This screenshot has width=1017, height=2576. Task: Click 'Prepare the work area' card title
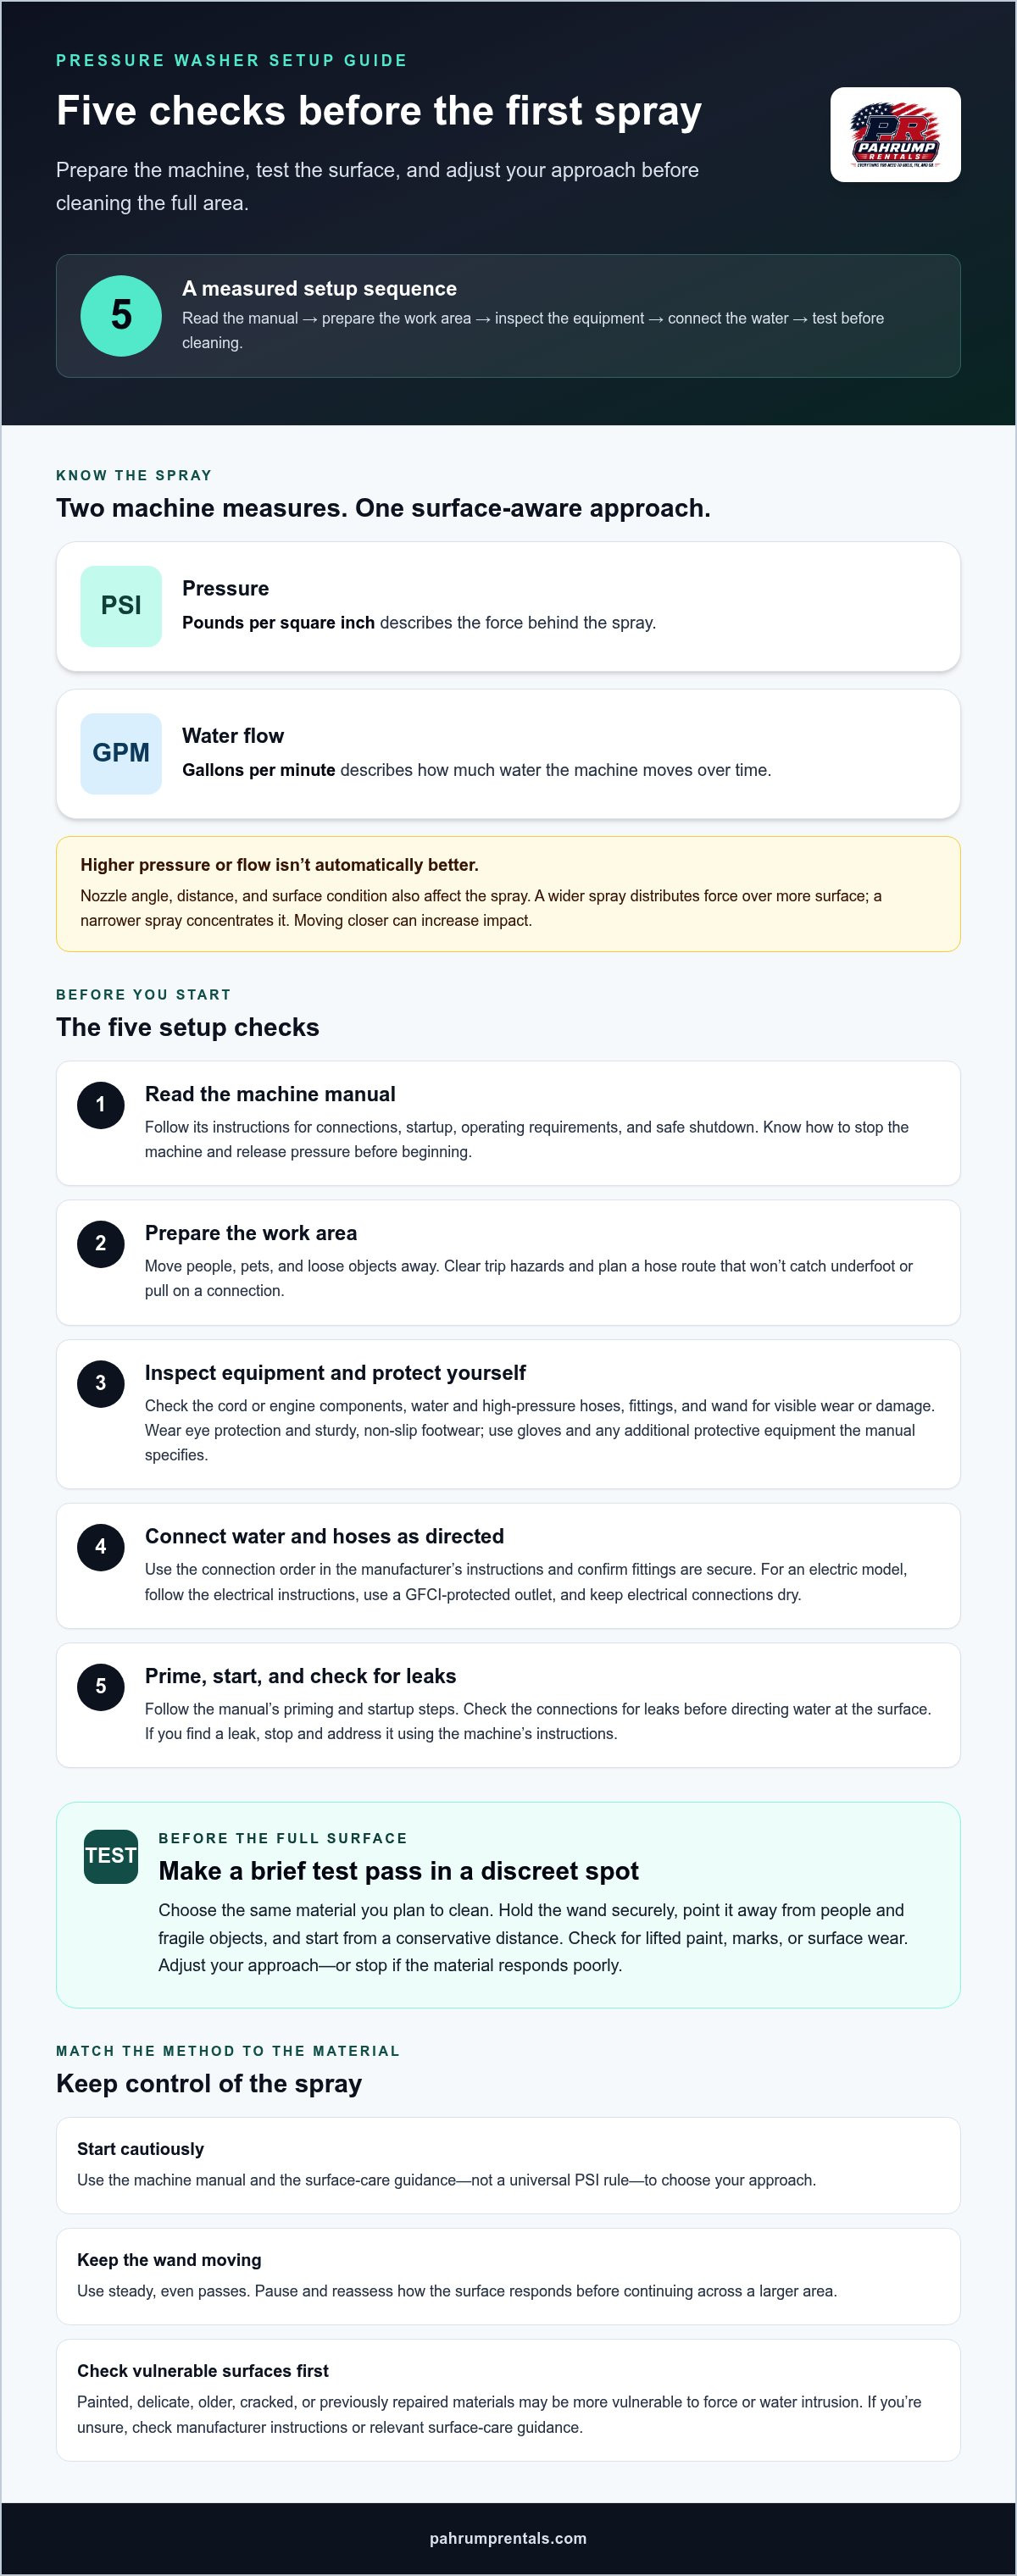click(x=251, y=1233)
